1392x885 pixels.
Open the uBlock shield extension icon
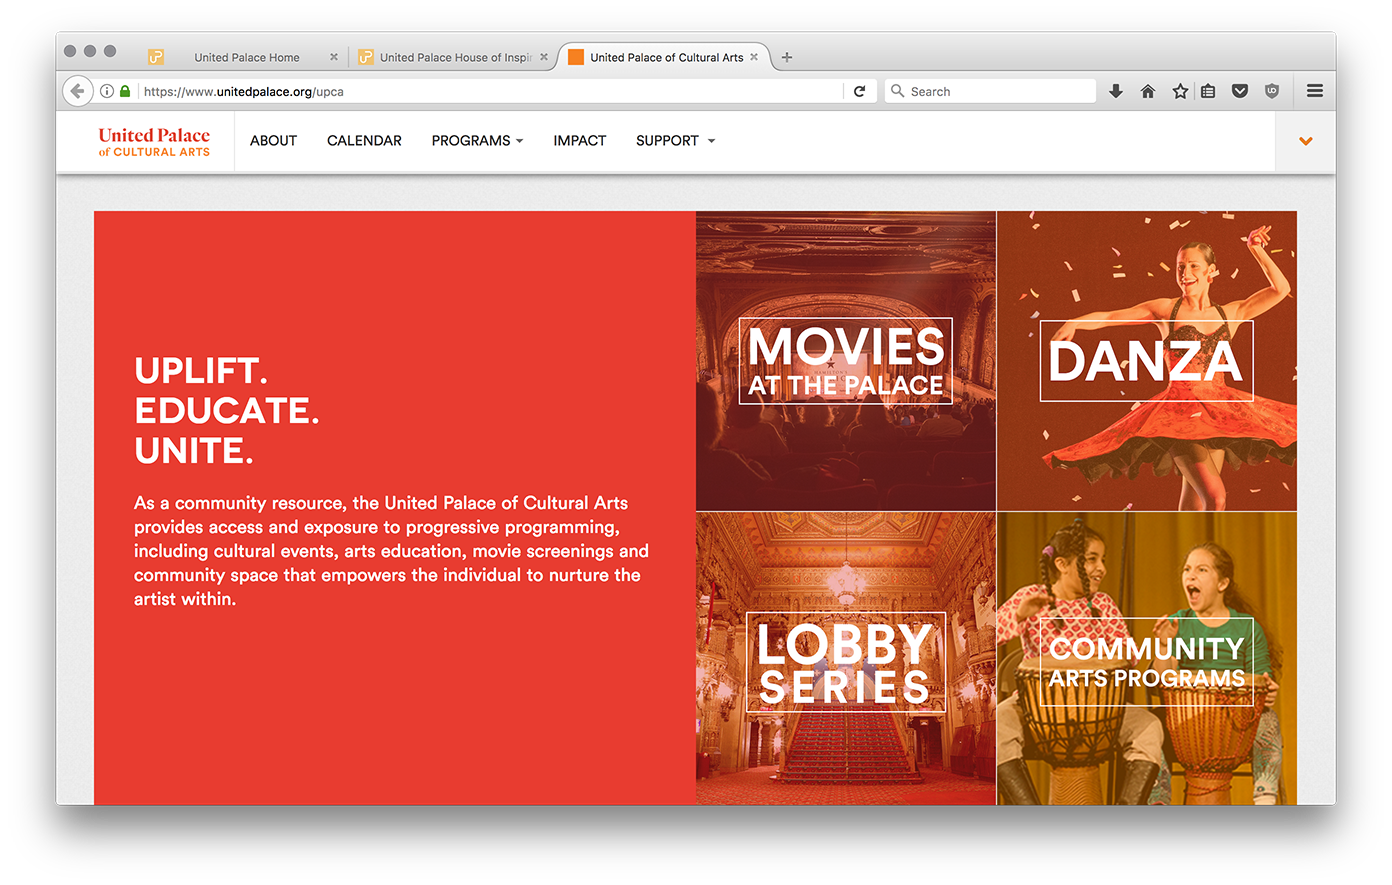click(x=1272, y=91)
